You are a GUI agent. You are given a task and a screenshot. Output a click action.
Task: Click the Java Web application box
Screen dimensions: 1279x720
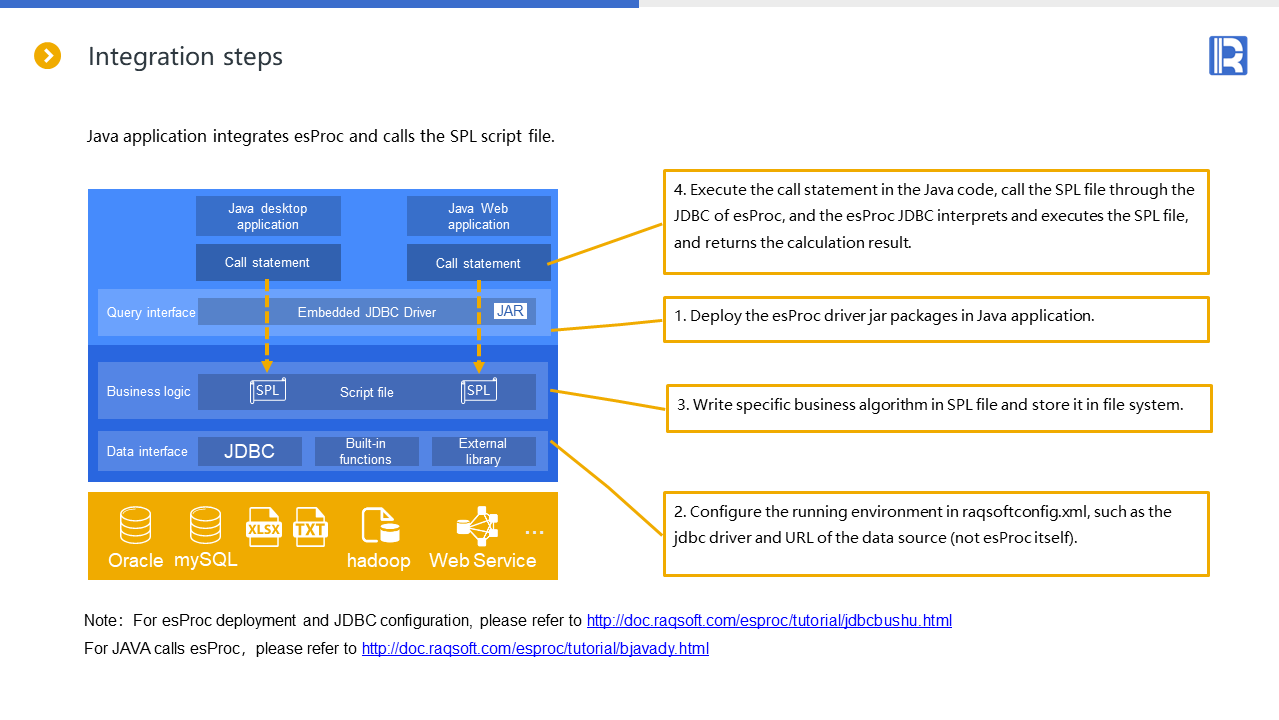[x=478, y=216]
